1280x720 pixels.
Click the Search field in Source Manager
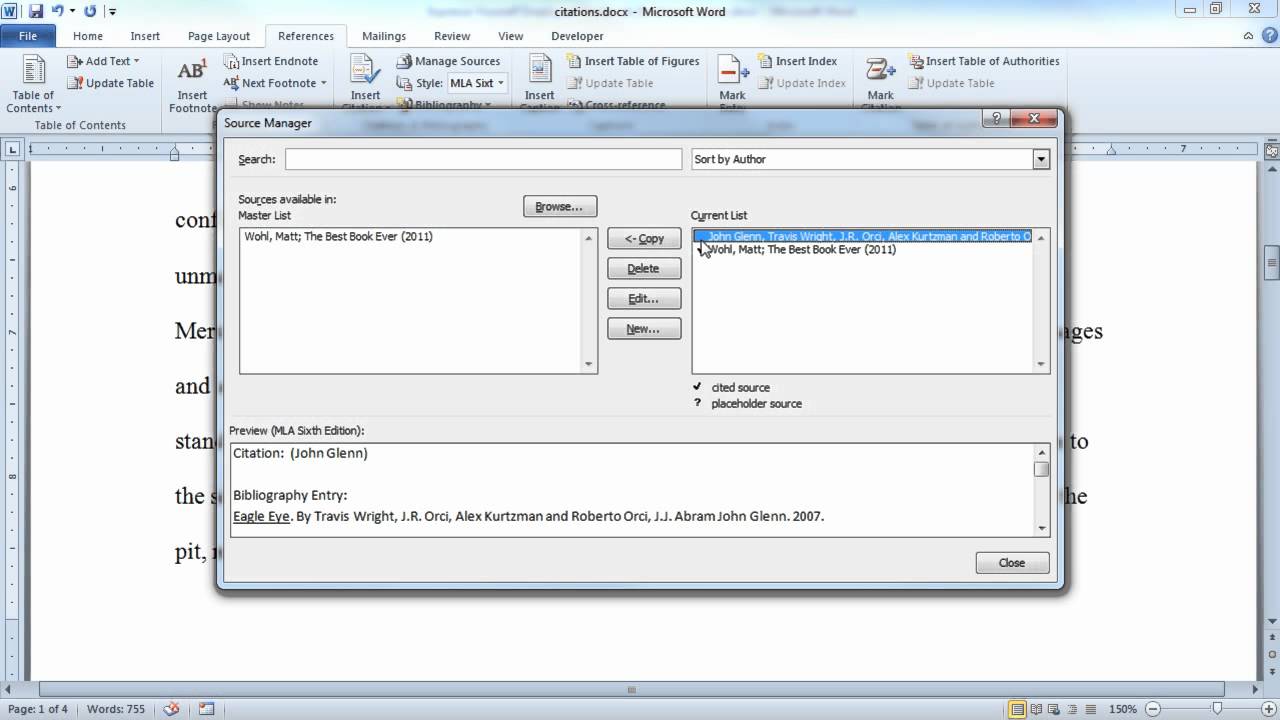(x=483, y=159)
